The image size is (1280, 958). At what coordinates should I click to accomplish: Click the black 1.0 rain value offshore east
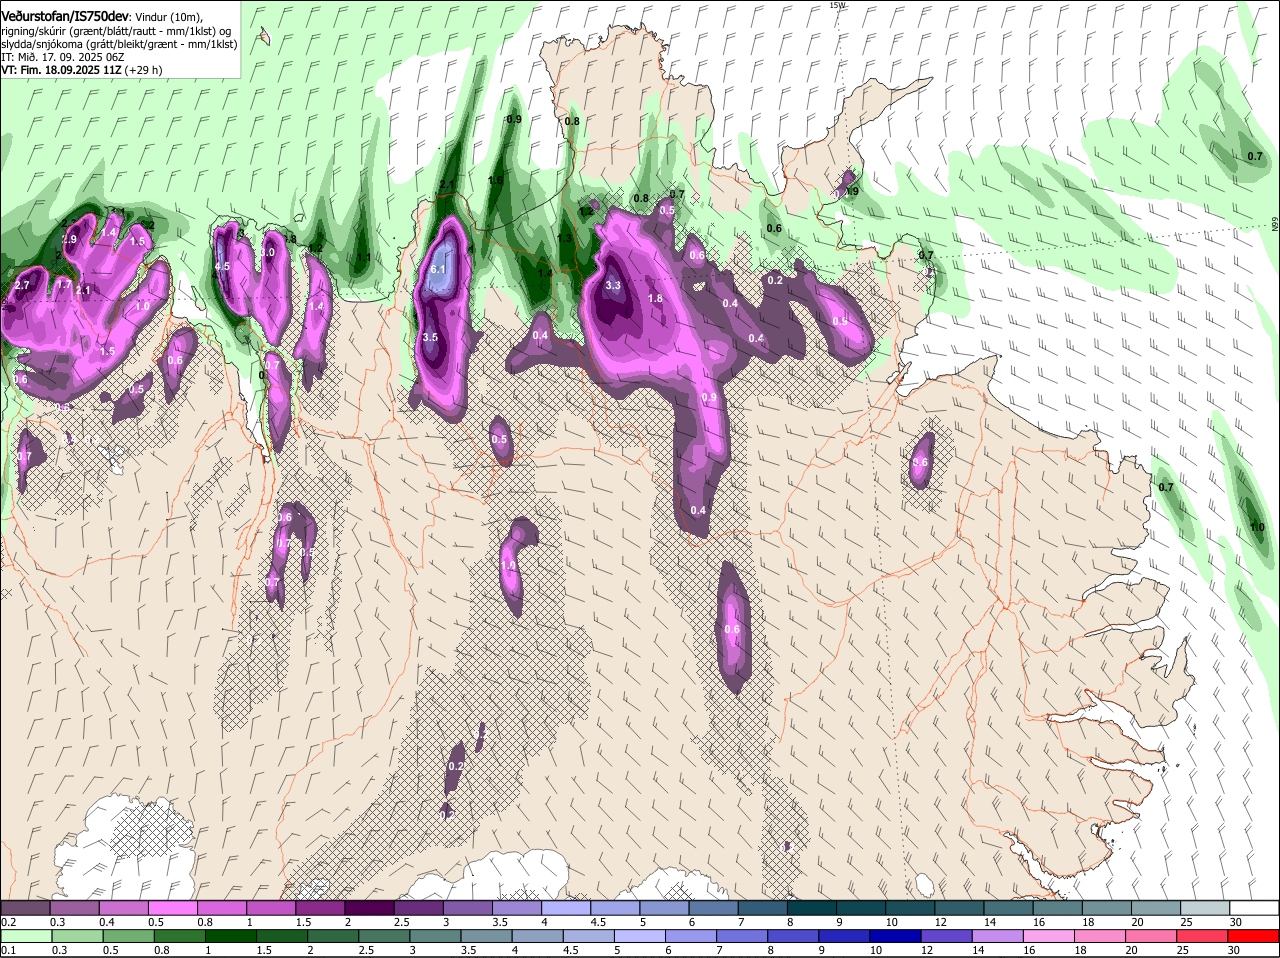[x=1257, y=527]
